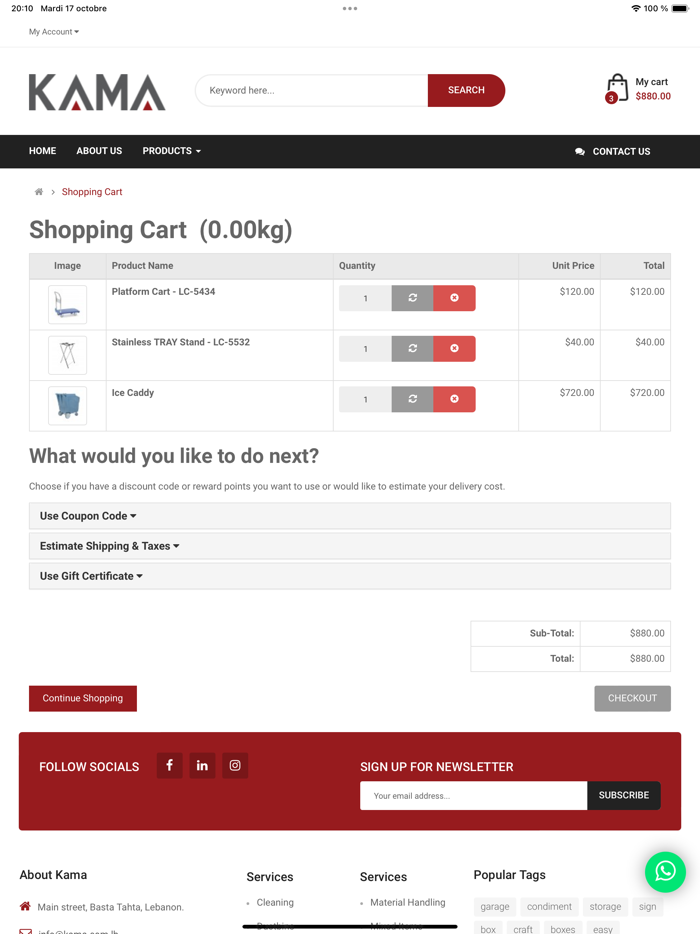Open the Ice Caddy thumbnail image
This screenshot has width=700, height=934.
click(67, 406)
